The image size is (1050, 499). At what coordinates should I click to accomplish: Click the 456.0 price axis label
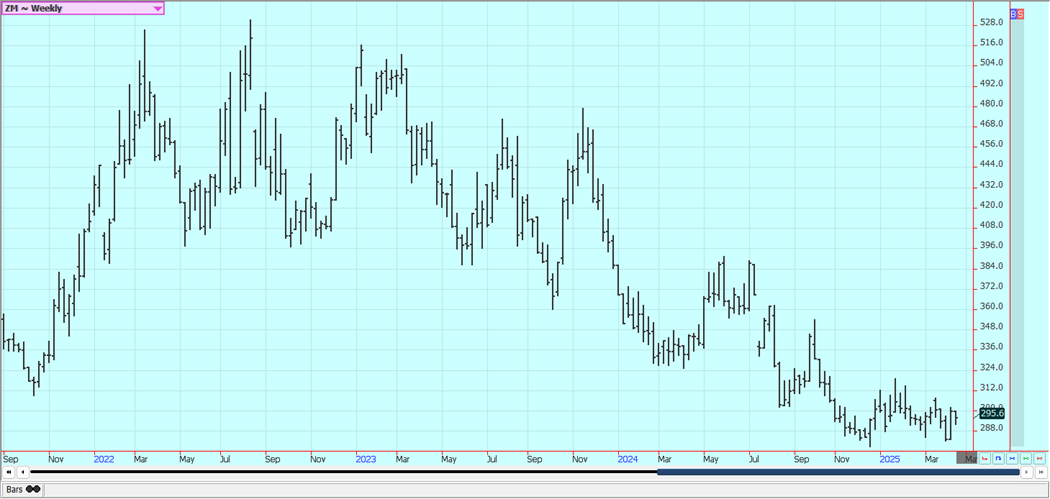(992, 144)
